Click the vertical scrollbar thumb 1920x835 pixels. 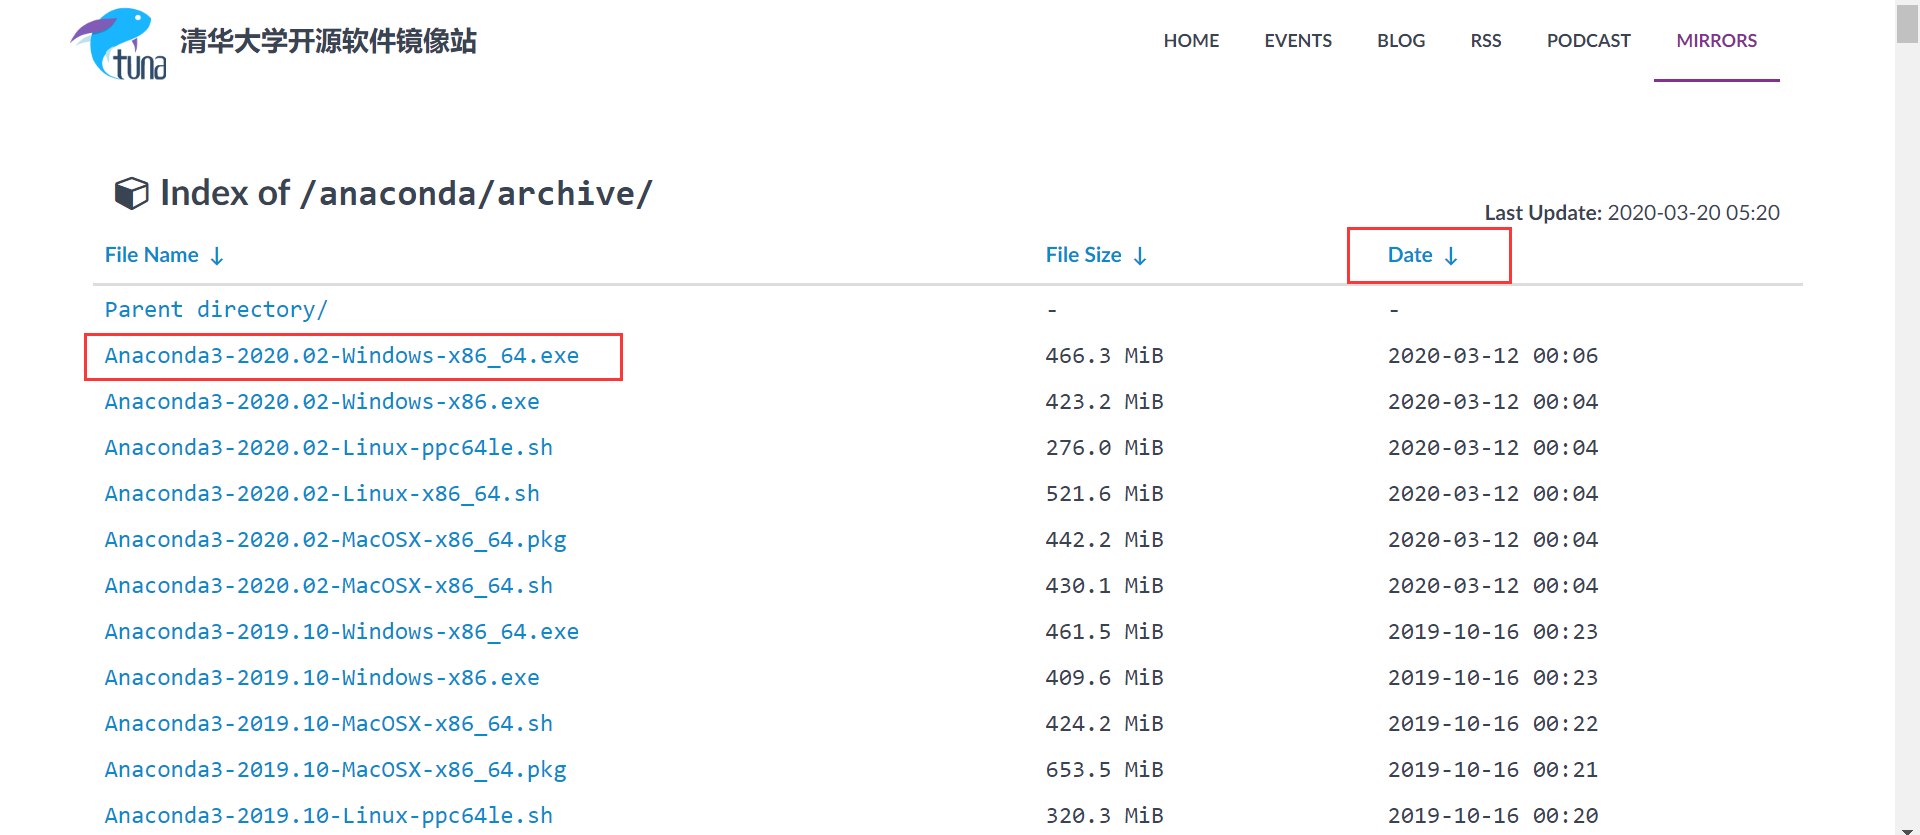(x=1907, y=24)
